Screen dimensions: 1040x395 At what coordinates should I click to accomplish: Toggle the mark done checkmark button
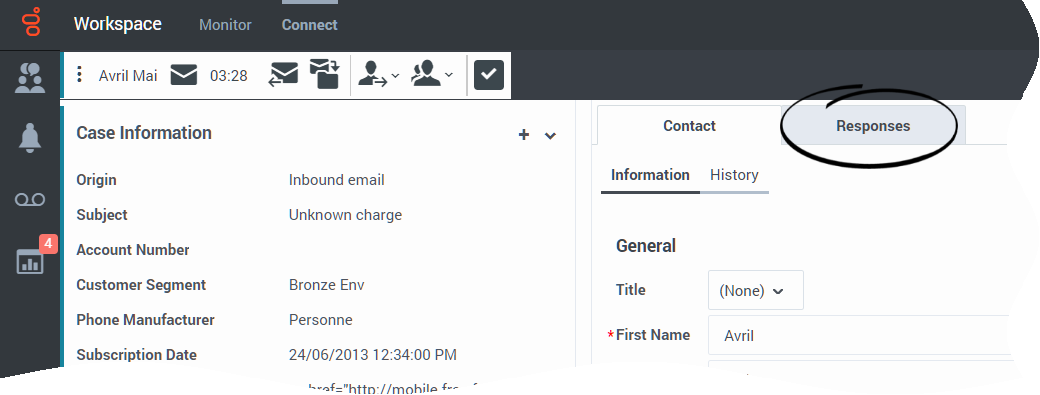tap(489, 75)
